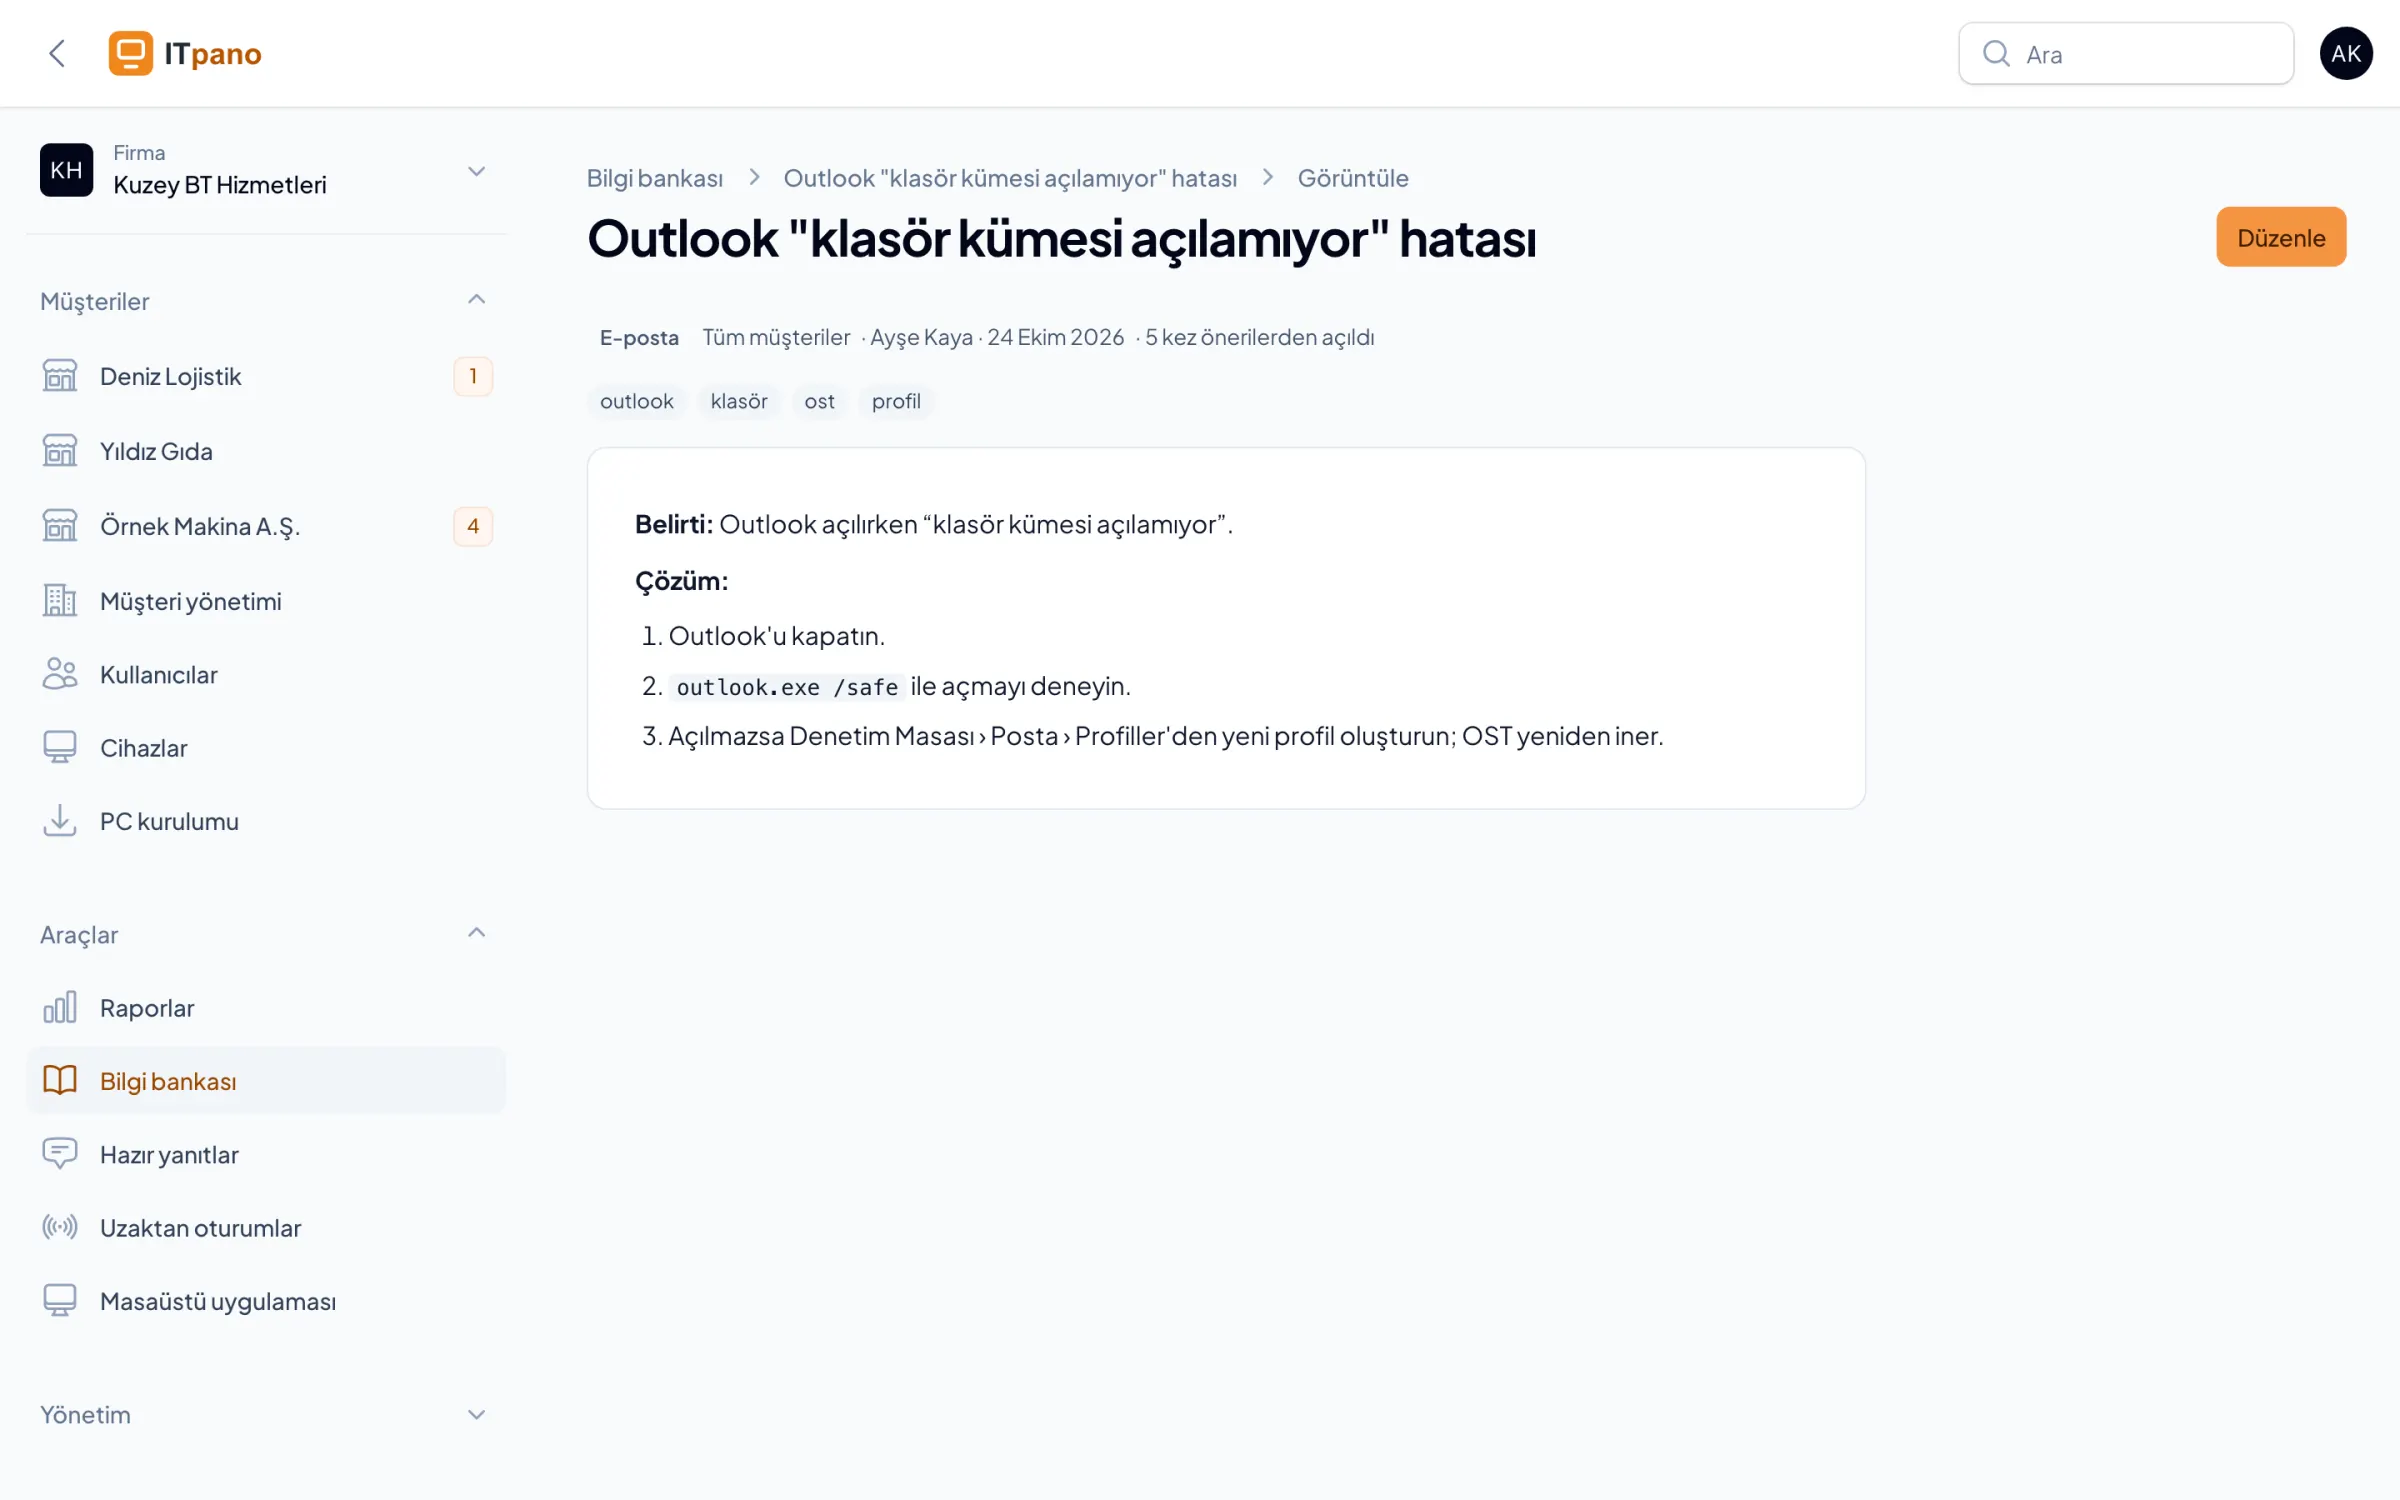The height and width of the screenshot is (1500, 2400).
Task: Open Yıldız Gıda customer
Action: point(266,451)
